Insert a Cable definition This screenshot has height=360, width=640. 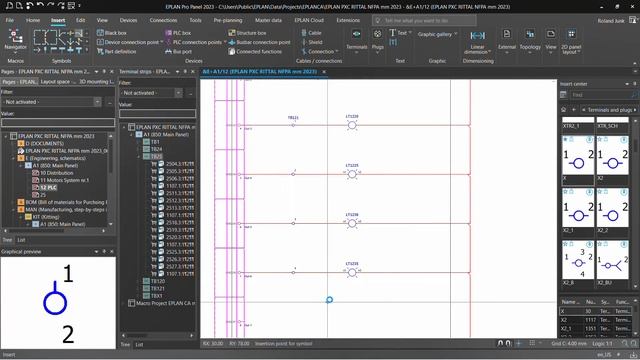(x=311, y=33)
